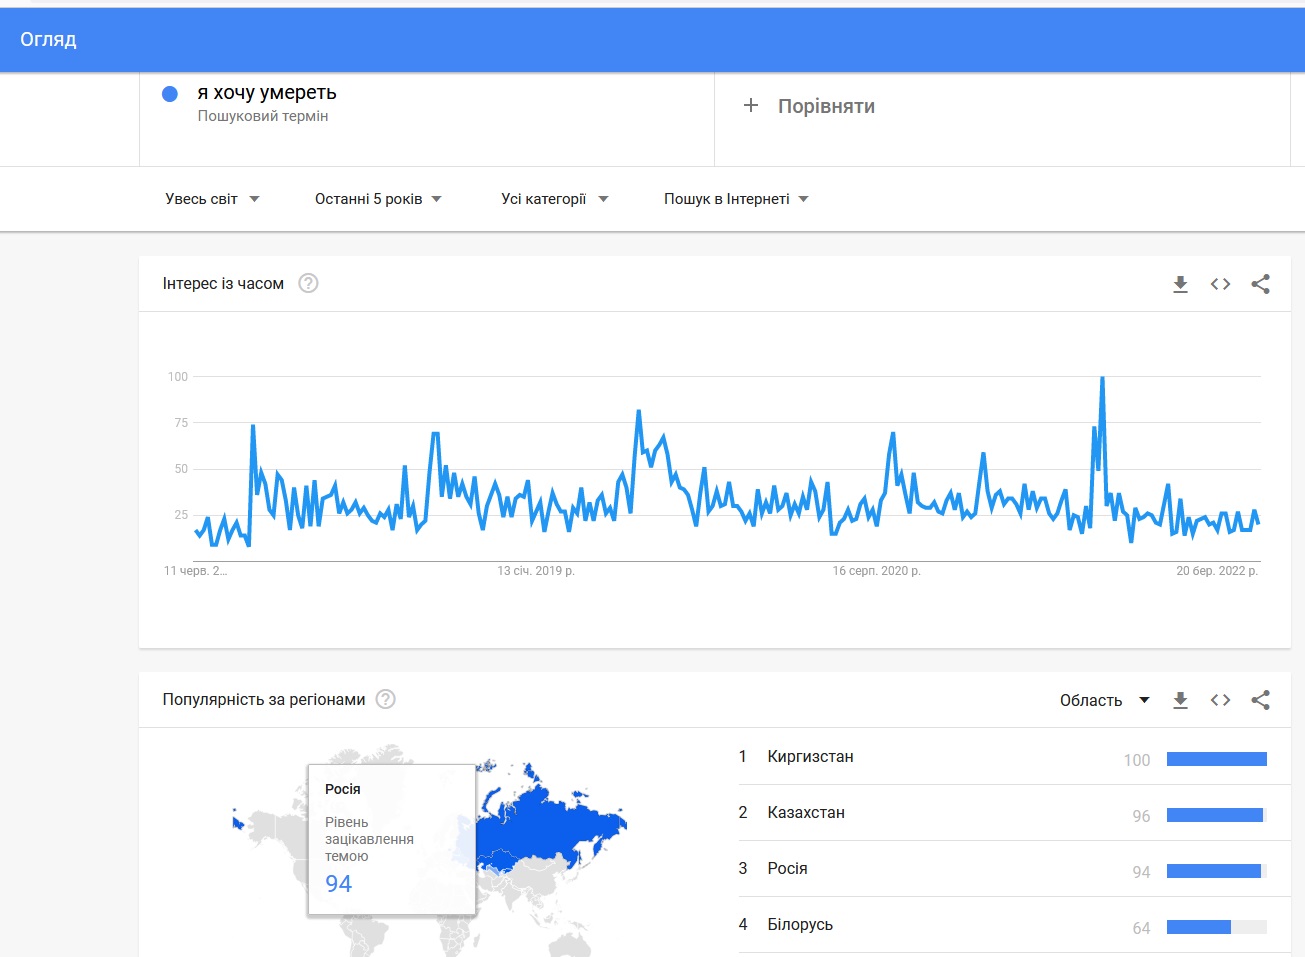Click the blue dot of the search term
This screenshot has height=957, width=1305.
tap(170, 94)
